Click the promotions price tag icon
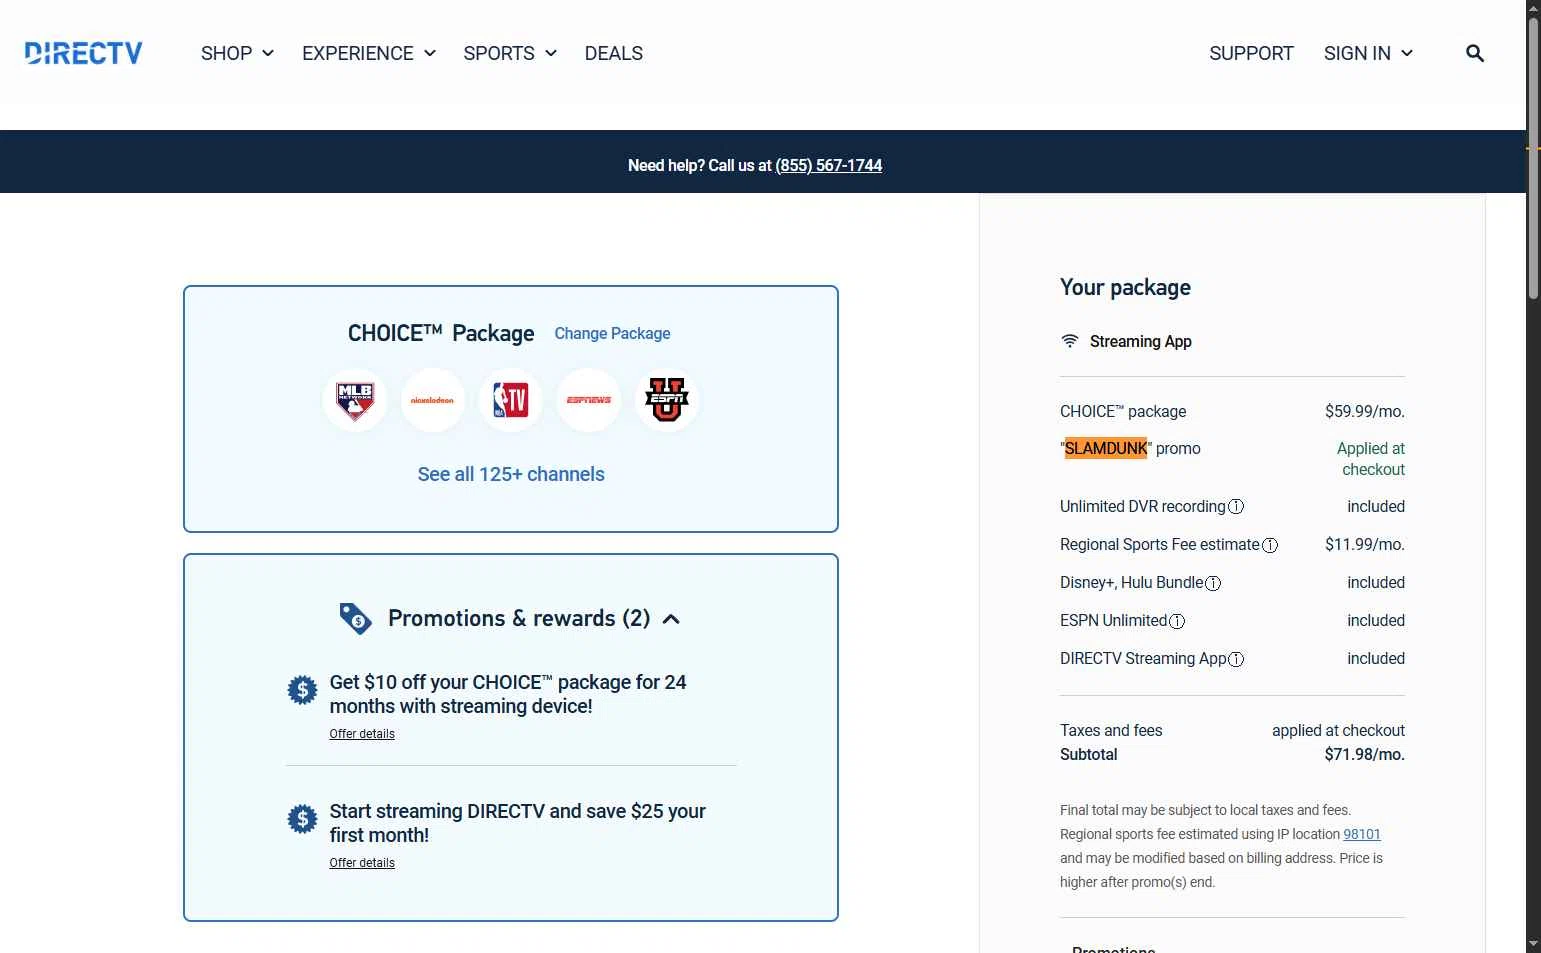This screenshot has height=953, width=1541. click(x=355, y=619)
